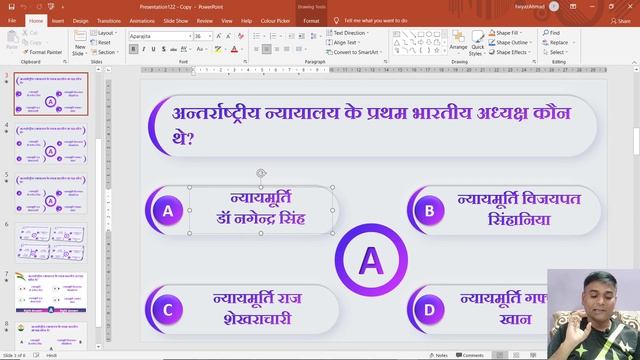
Task: Toggle Bold formatting
Action: pyautogui.click(x=133, y=49)
